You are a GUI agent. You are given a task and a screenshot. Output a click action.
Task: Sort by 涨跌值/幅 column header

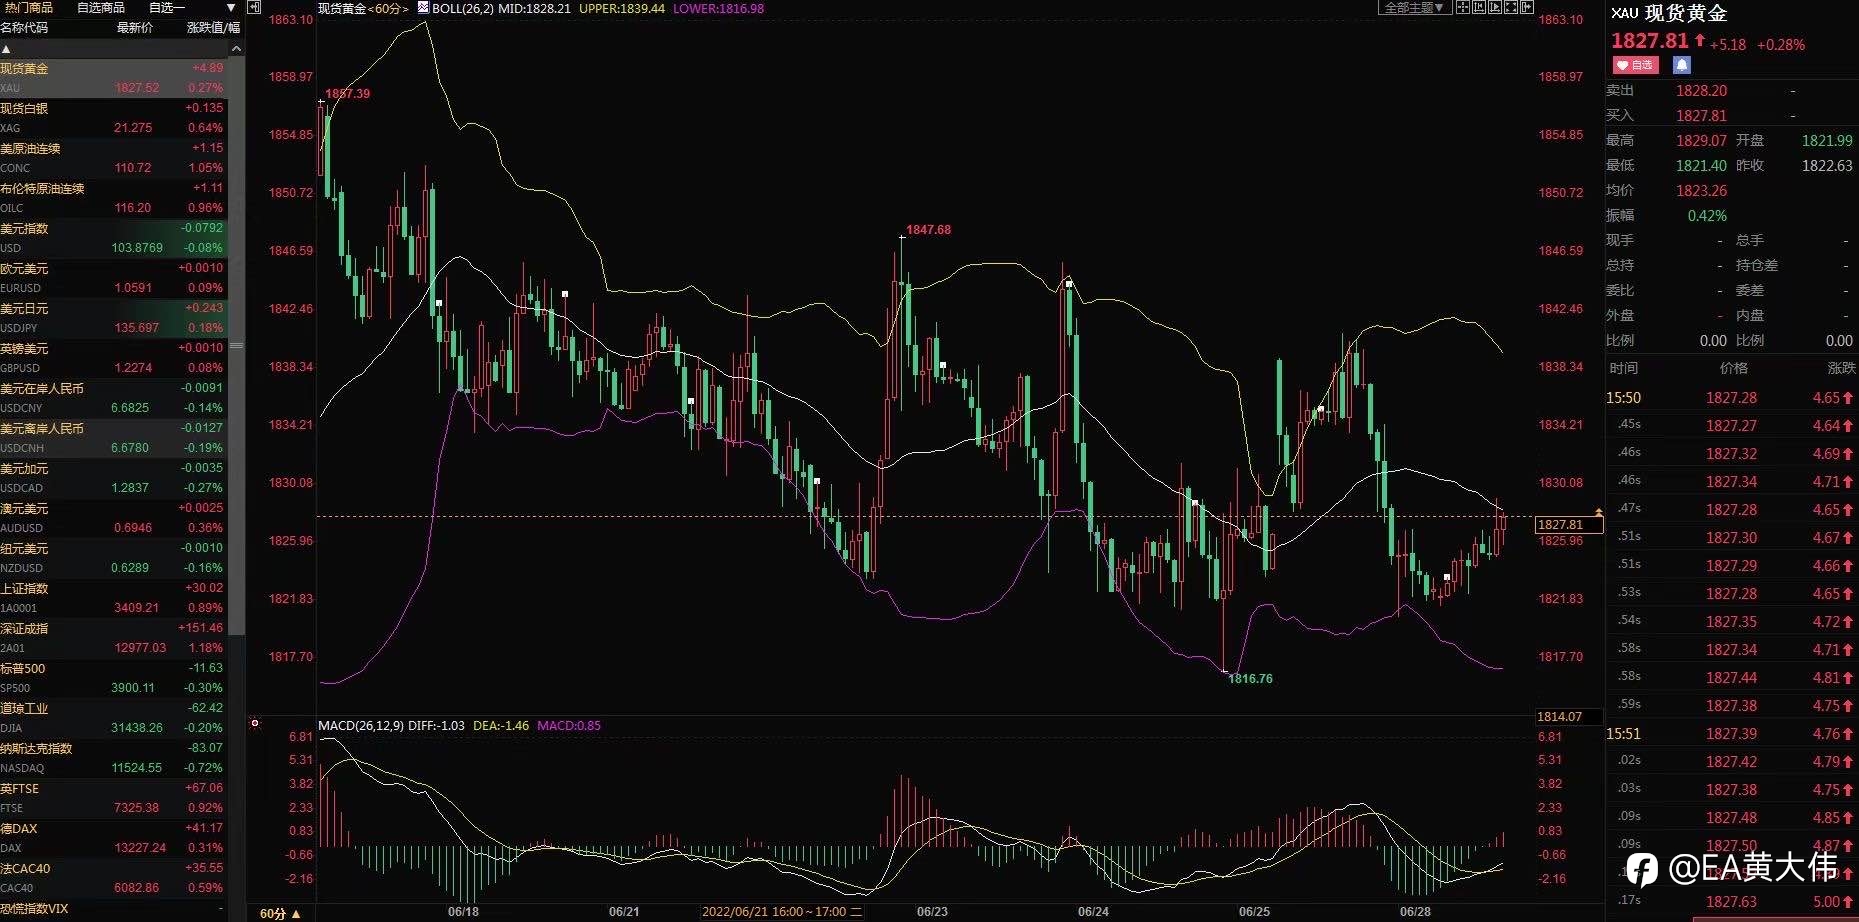click(213, 27)
